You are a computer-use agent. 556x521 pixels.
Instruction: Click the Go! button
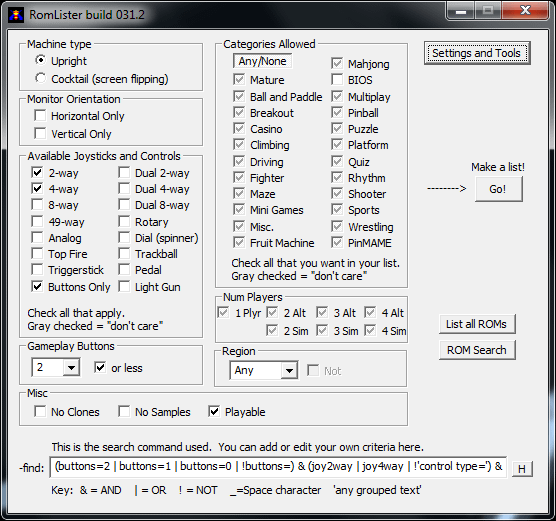498,189
